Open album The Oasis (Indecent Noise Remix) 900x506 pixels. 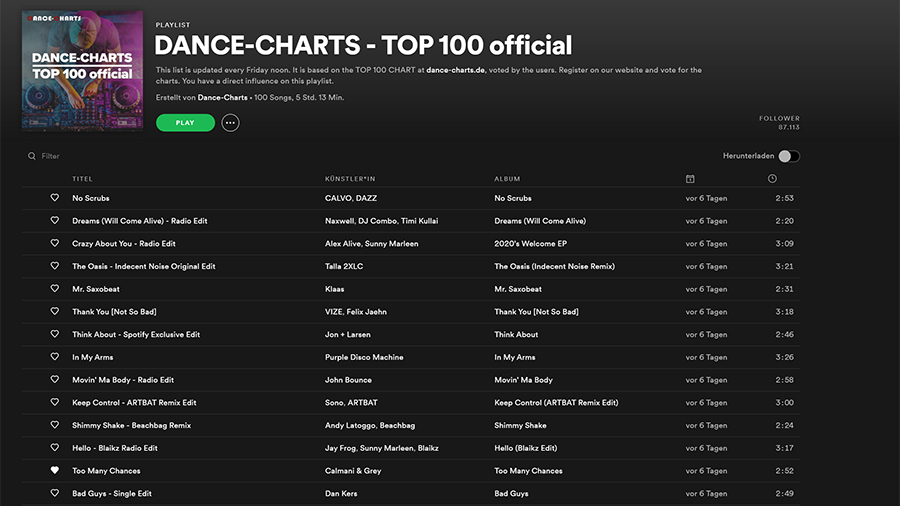pyautogui.click(x=554, y=266)
